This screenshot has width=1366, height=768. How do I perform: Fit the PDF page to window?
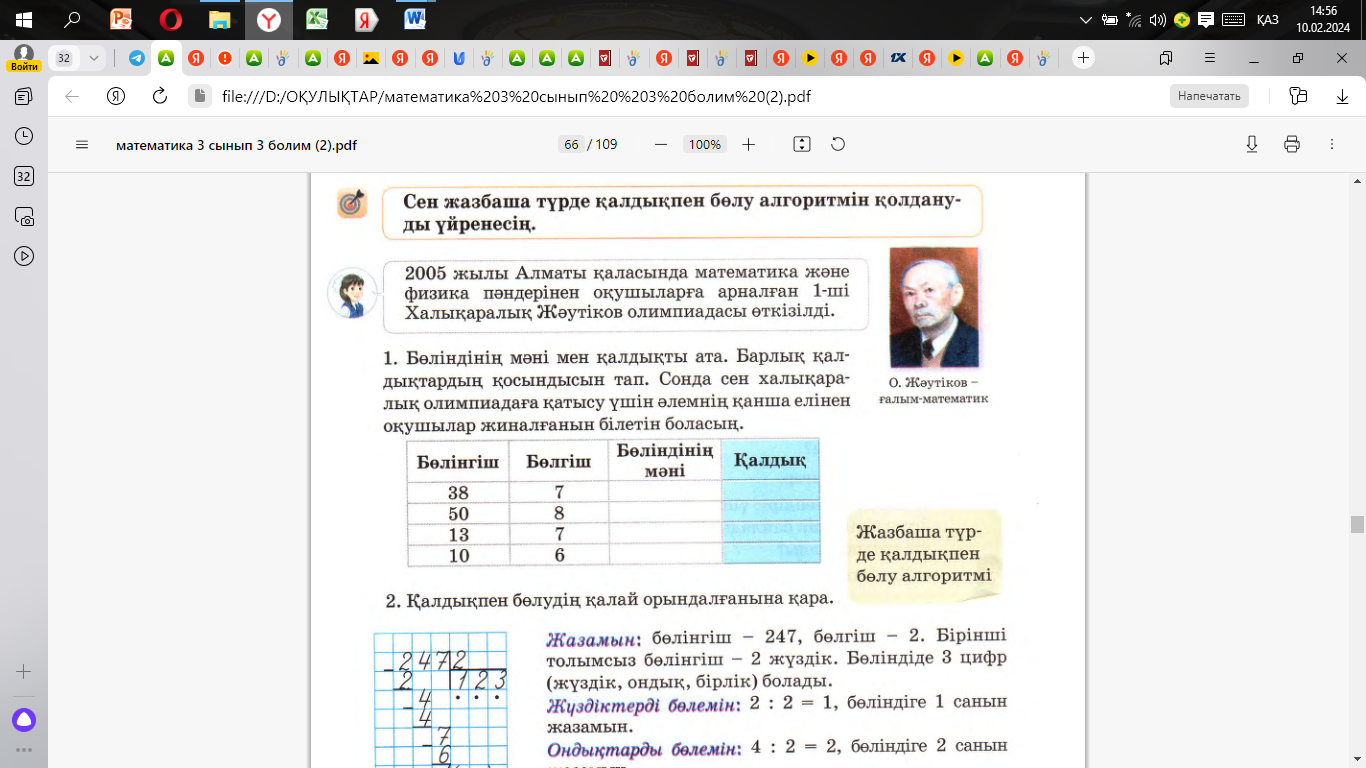(801, 144)
